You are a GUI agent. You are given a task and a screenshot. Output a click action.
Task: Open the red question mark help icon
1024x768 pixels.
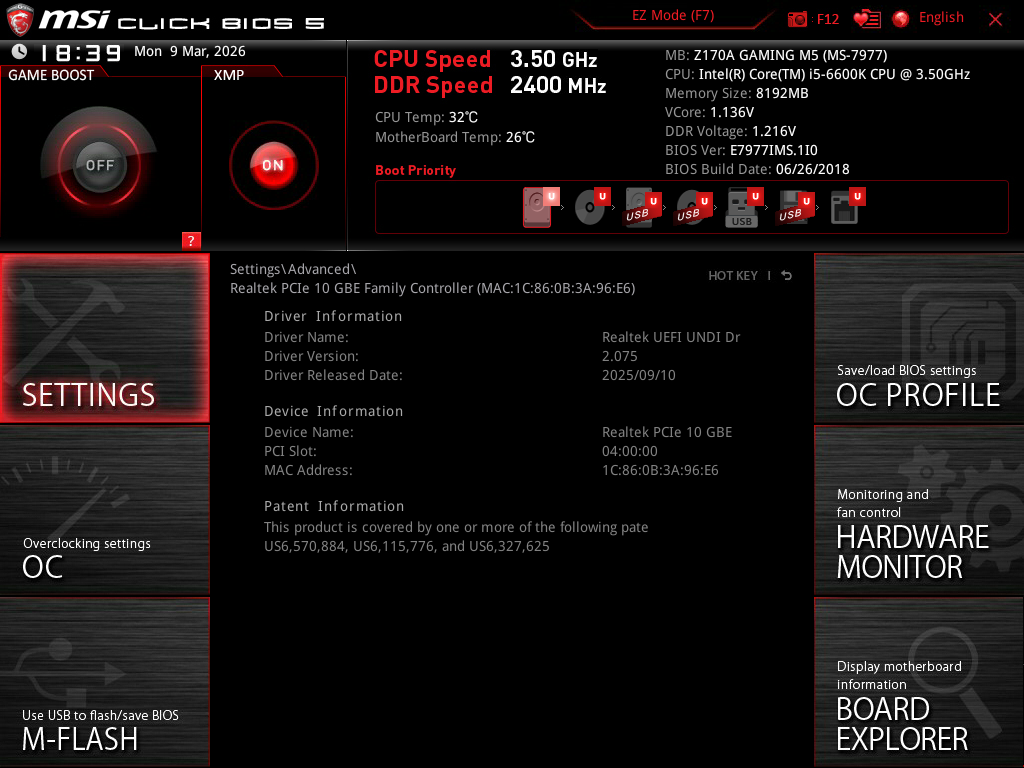(191, 240)
